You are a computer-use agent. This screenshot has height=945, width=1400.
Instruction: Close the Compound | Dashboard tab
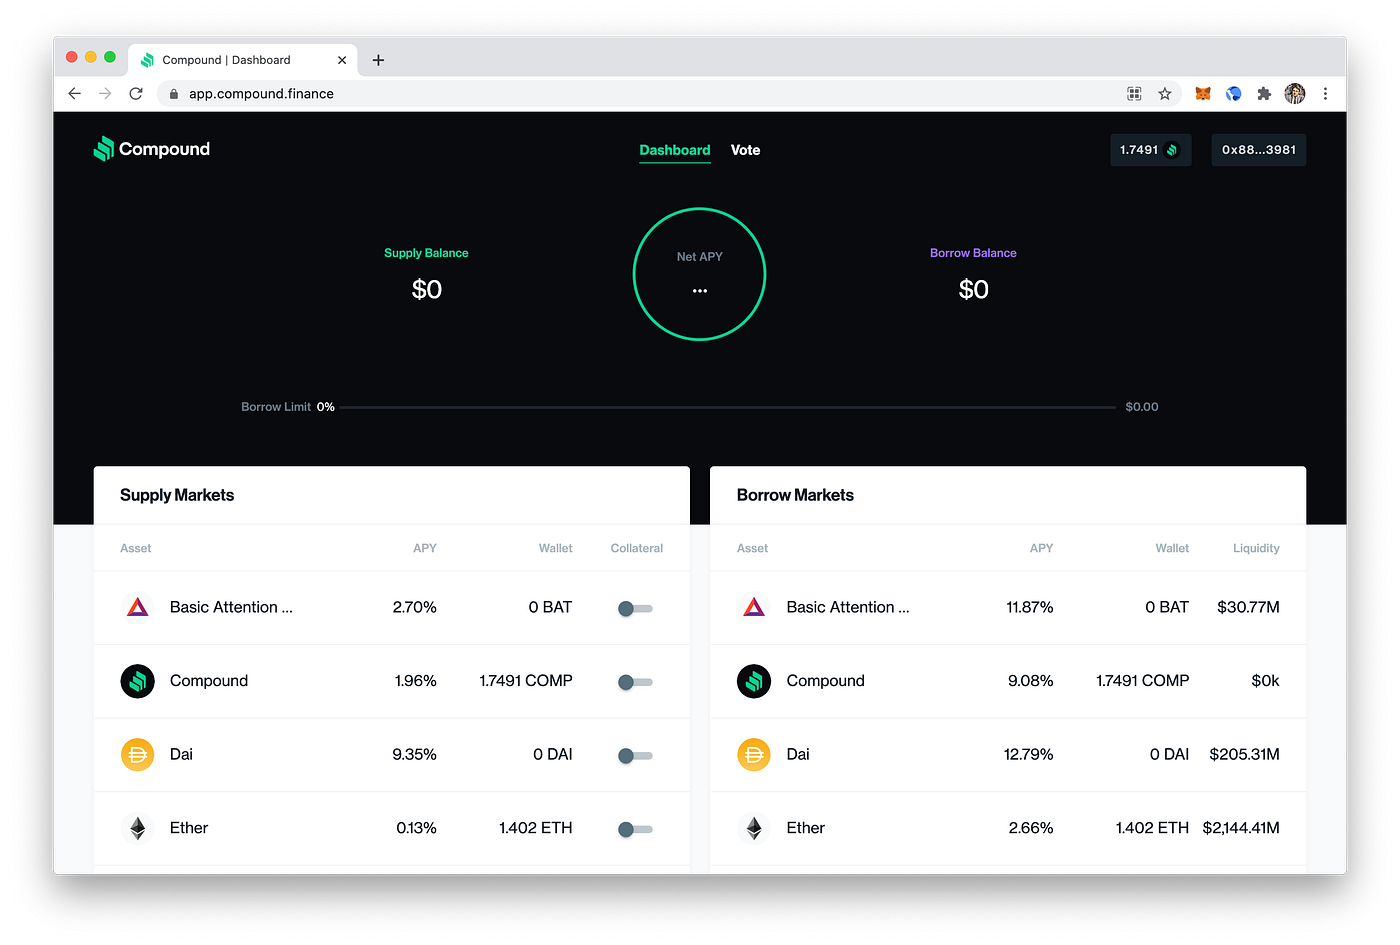(342, 60)
